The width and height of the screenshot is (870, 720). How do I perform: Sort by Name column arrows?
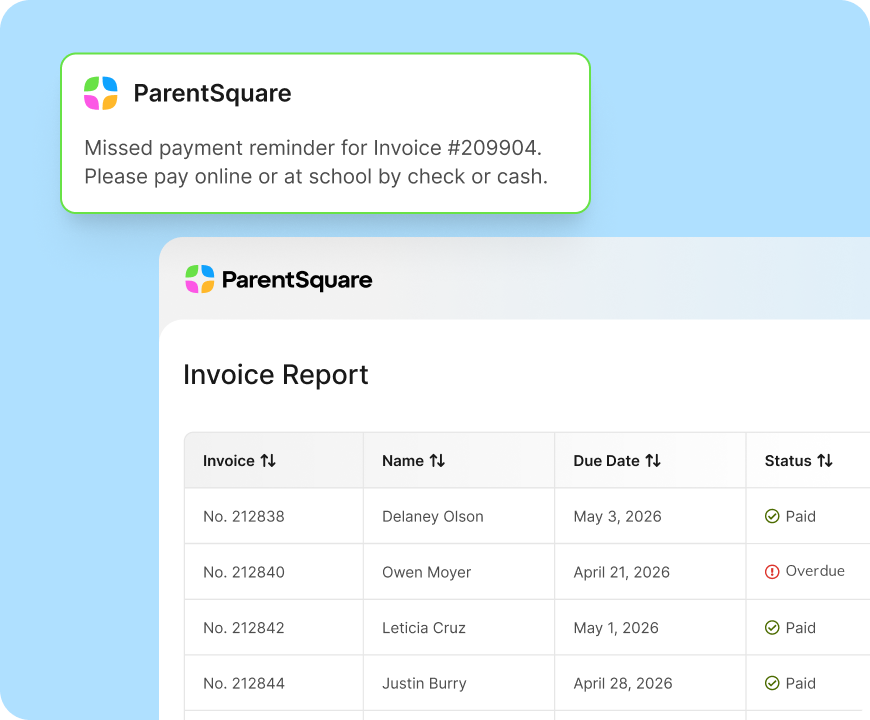click(437, 460)
